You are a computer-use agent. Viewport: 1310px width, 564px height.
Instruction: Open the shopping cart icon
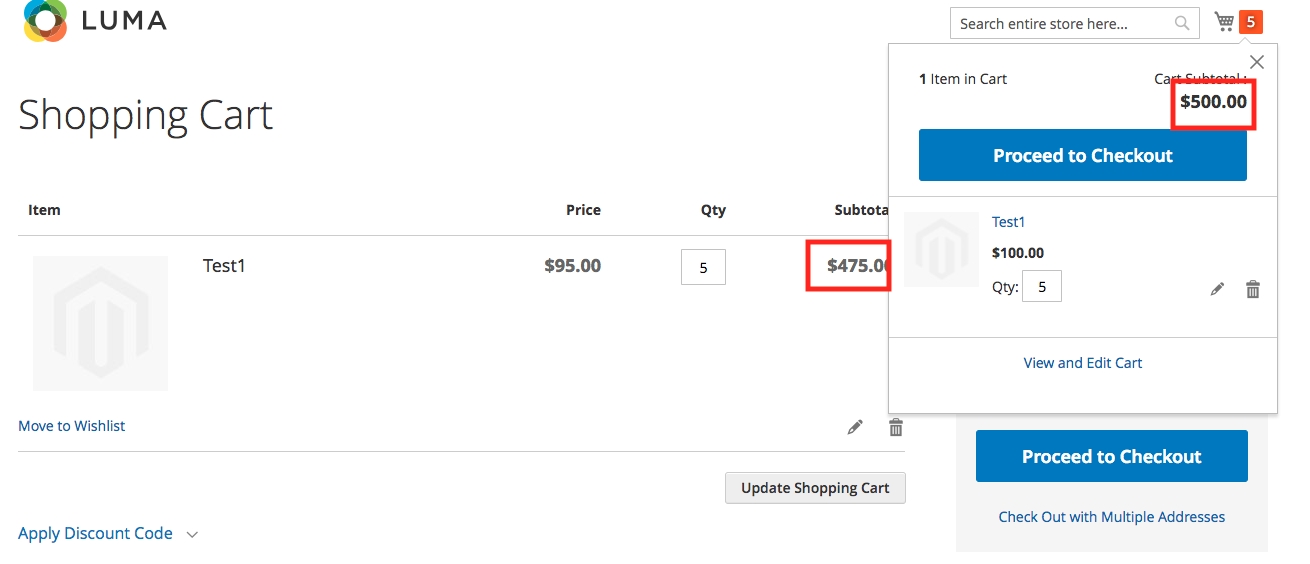1224,22
